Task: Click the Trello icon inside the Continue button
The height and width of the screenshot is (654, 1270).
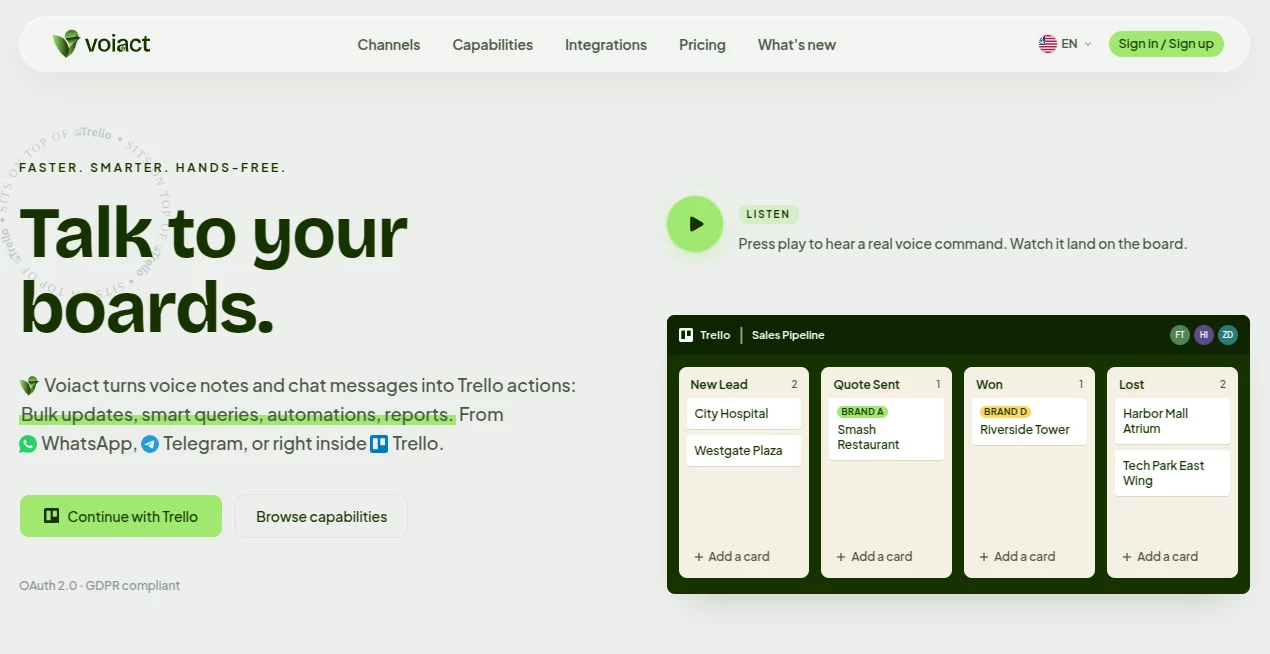Action: (52, 516)
